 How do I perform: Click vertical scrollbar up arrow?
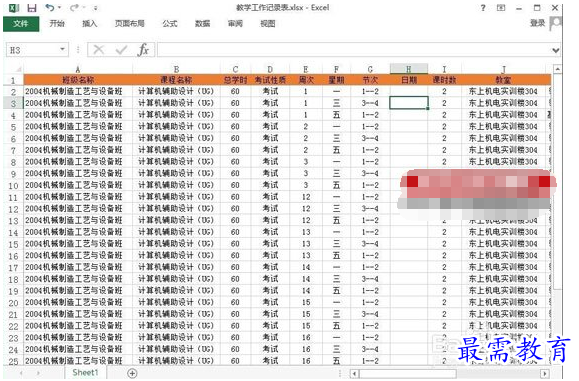[x=557, y=69]
